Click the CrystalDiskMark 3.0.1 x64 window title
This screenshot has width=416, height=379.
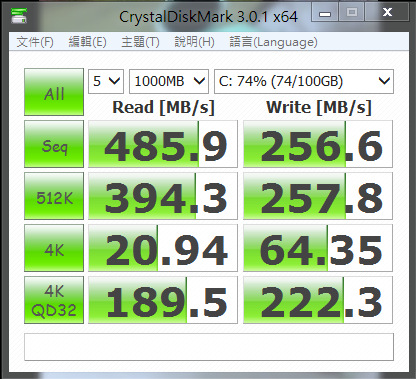pyautogui.click(x=208, y=17)
